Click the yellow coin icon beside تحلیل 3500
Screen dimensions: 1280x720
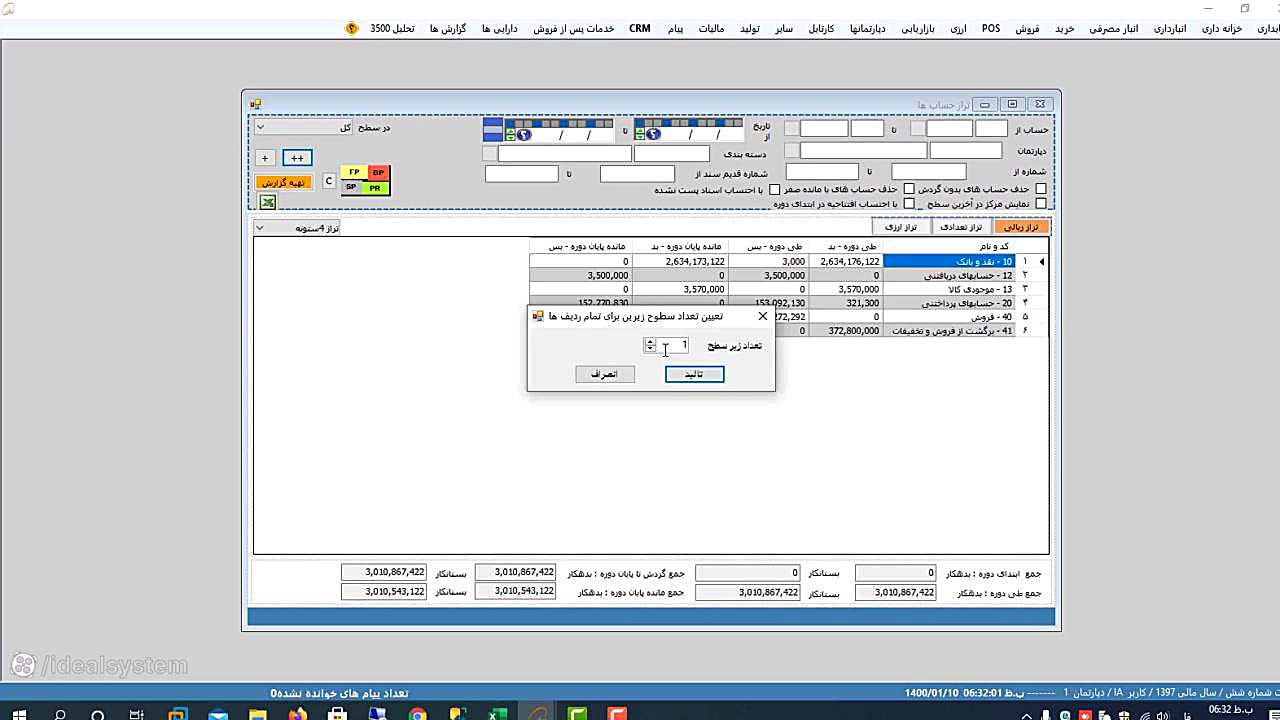tap(352, 29)
